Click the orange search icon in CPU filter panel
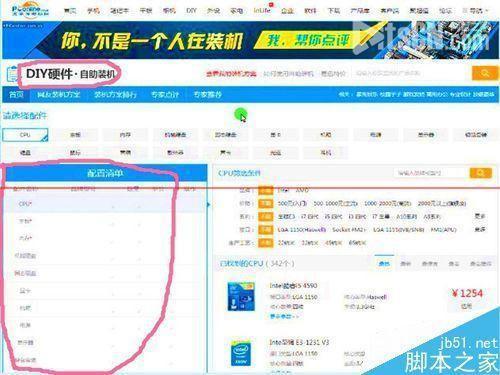Screen dimensions: 500x375 click(480, 173)
